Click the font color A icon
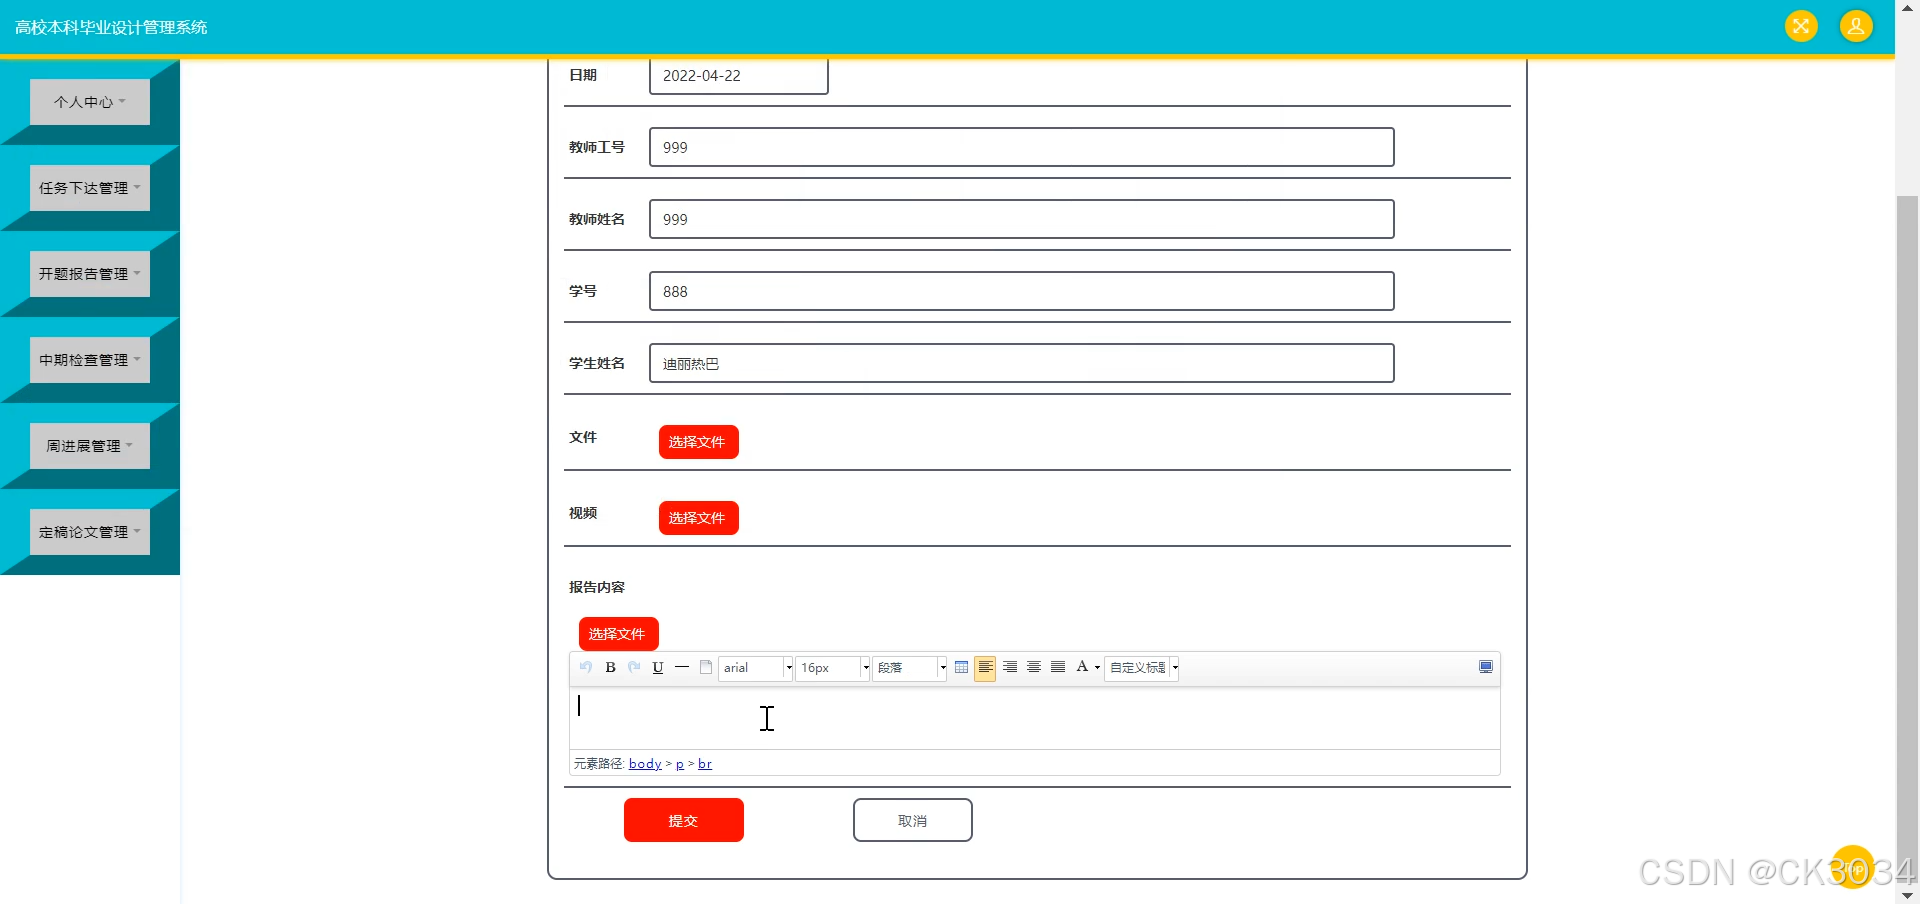Viewport: 1920px width, 904px height. (1082, 667)
